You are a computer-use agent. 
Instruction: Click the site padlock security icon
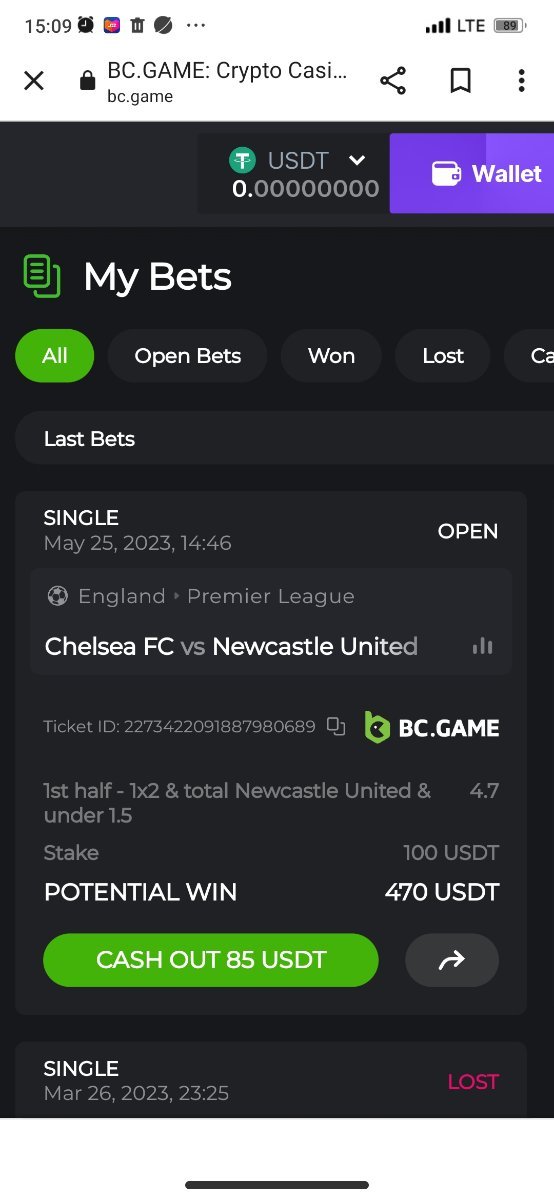(88, 81)
